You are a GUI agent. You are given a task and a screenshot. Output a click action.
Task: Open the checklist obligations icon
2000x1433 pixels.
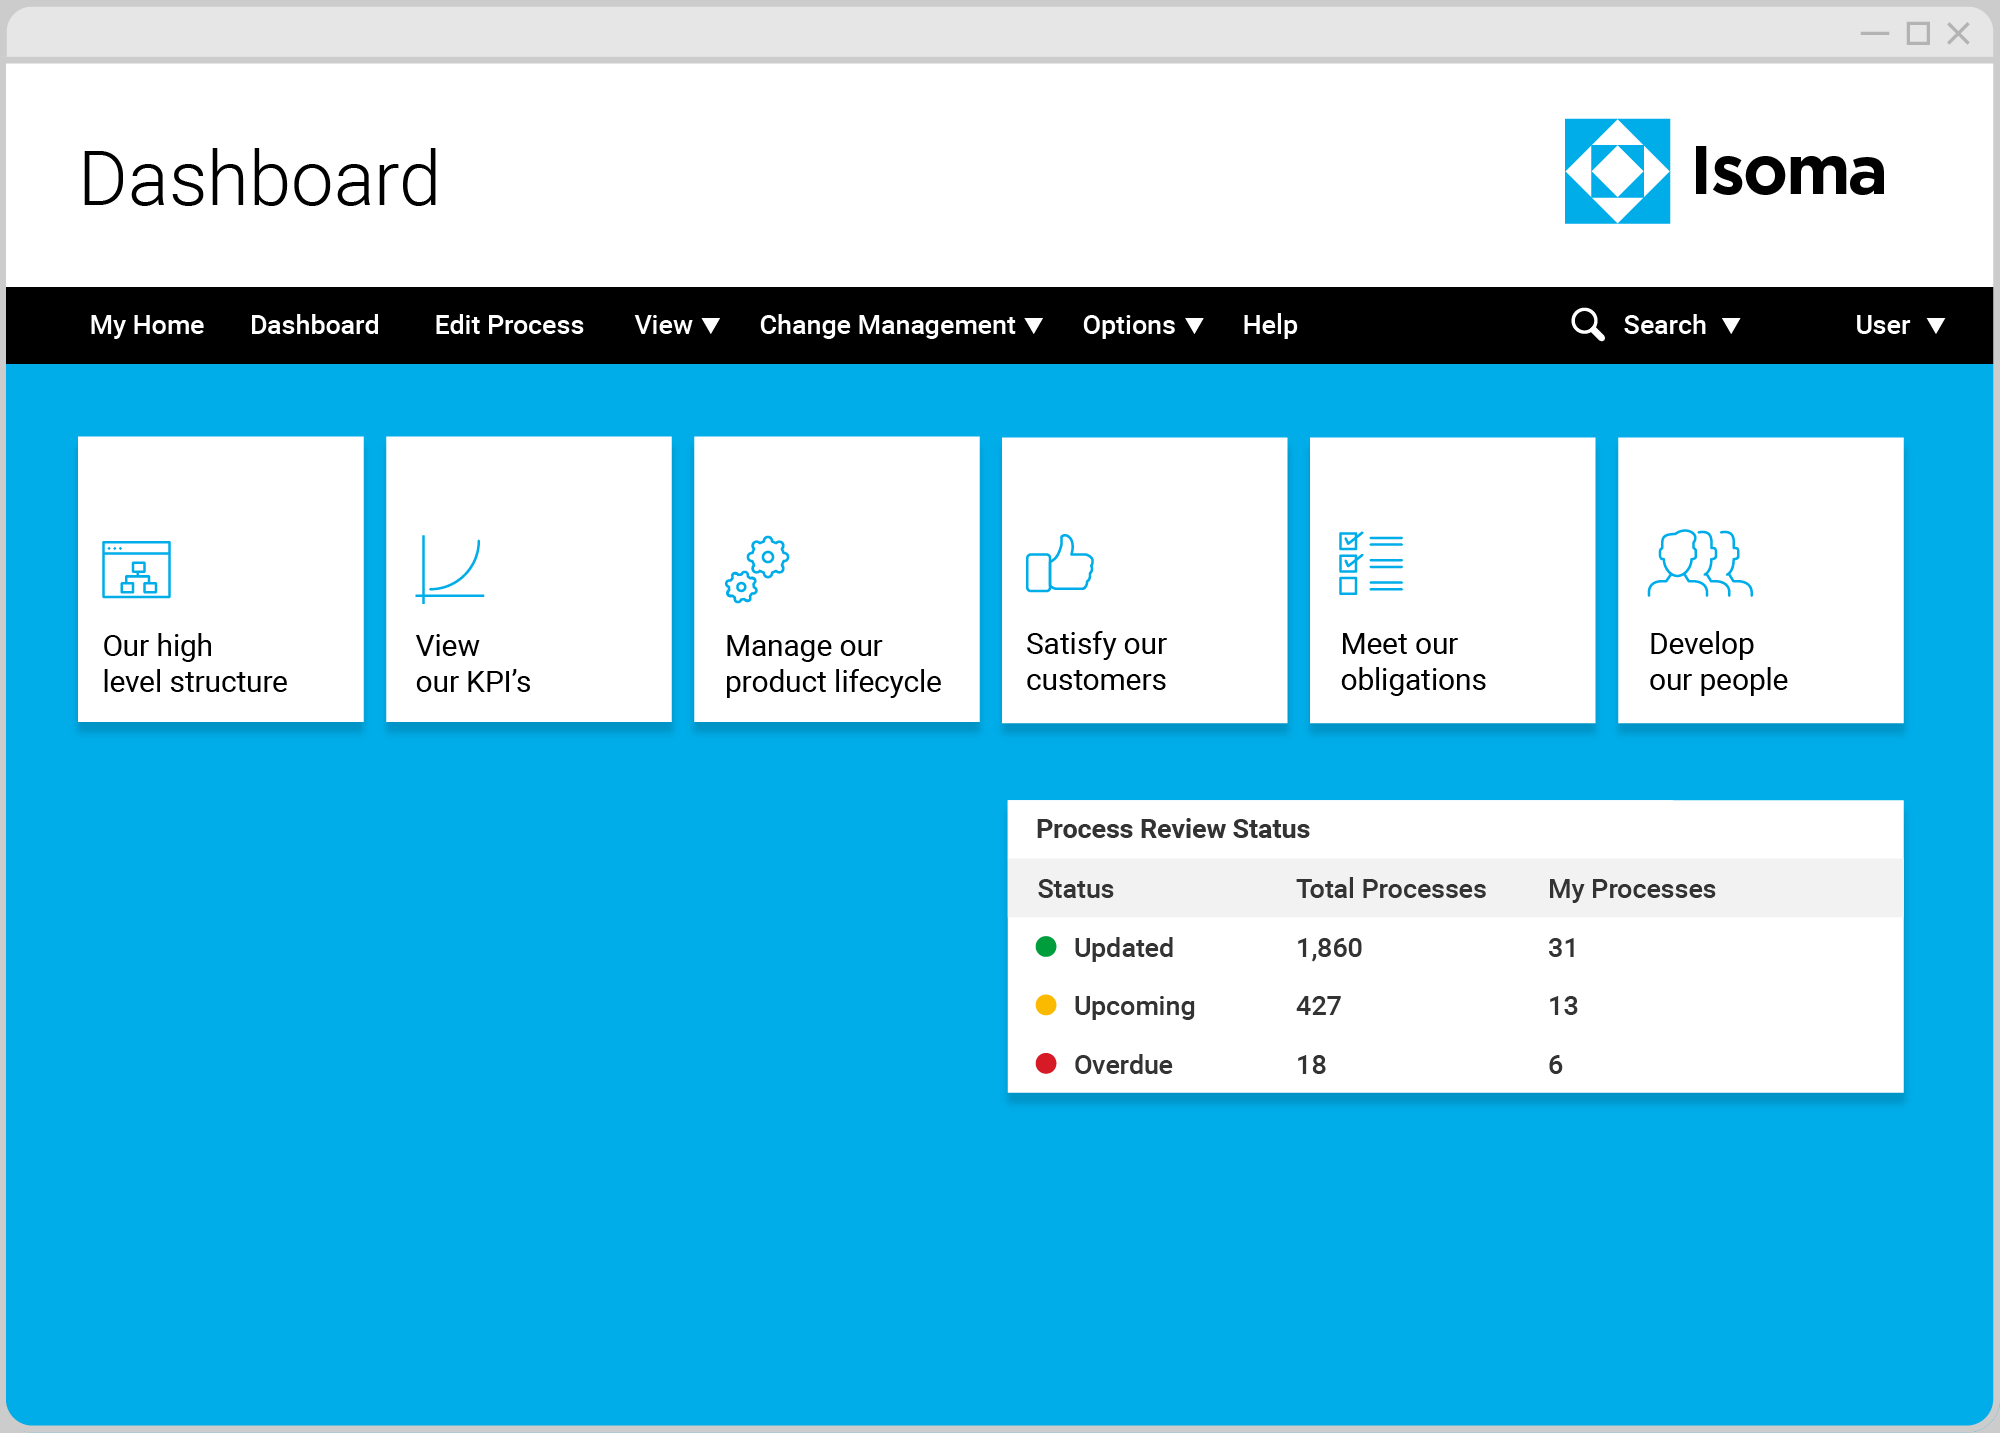[x=1371, y=563]
